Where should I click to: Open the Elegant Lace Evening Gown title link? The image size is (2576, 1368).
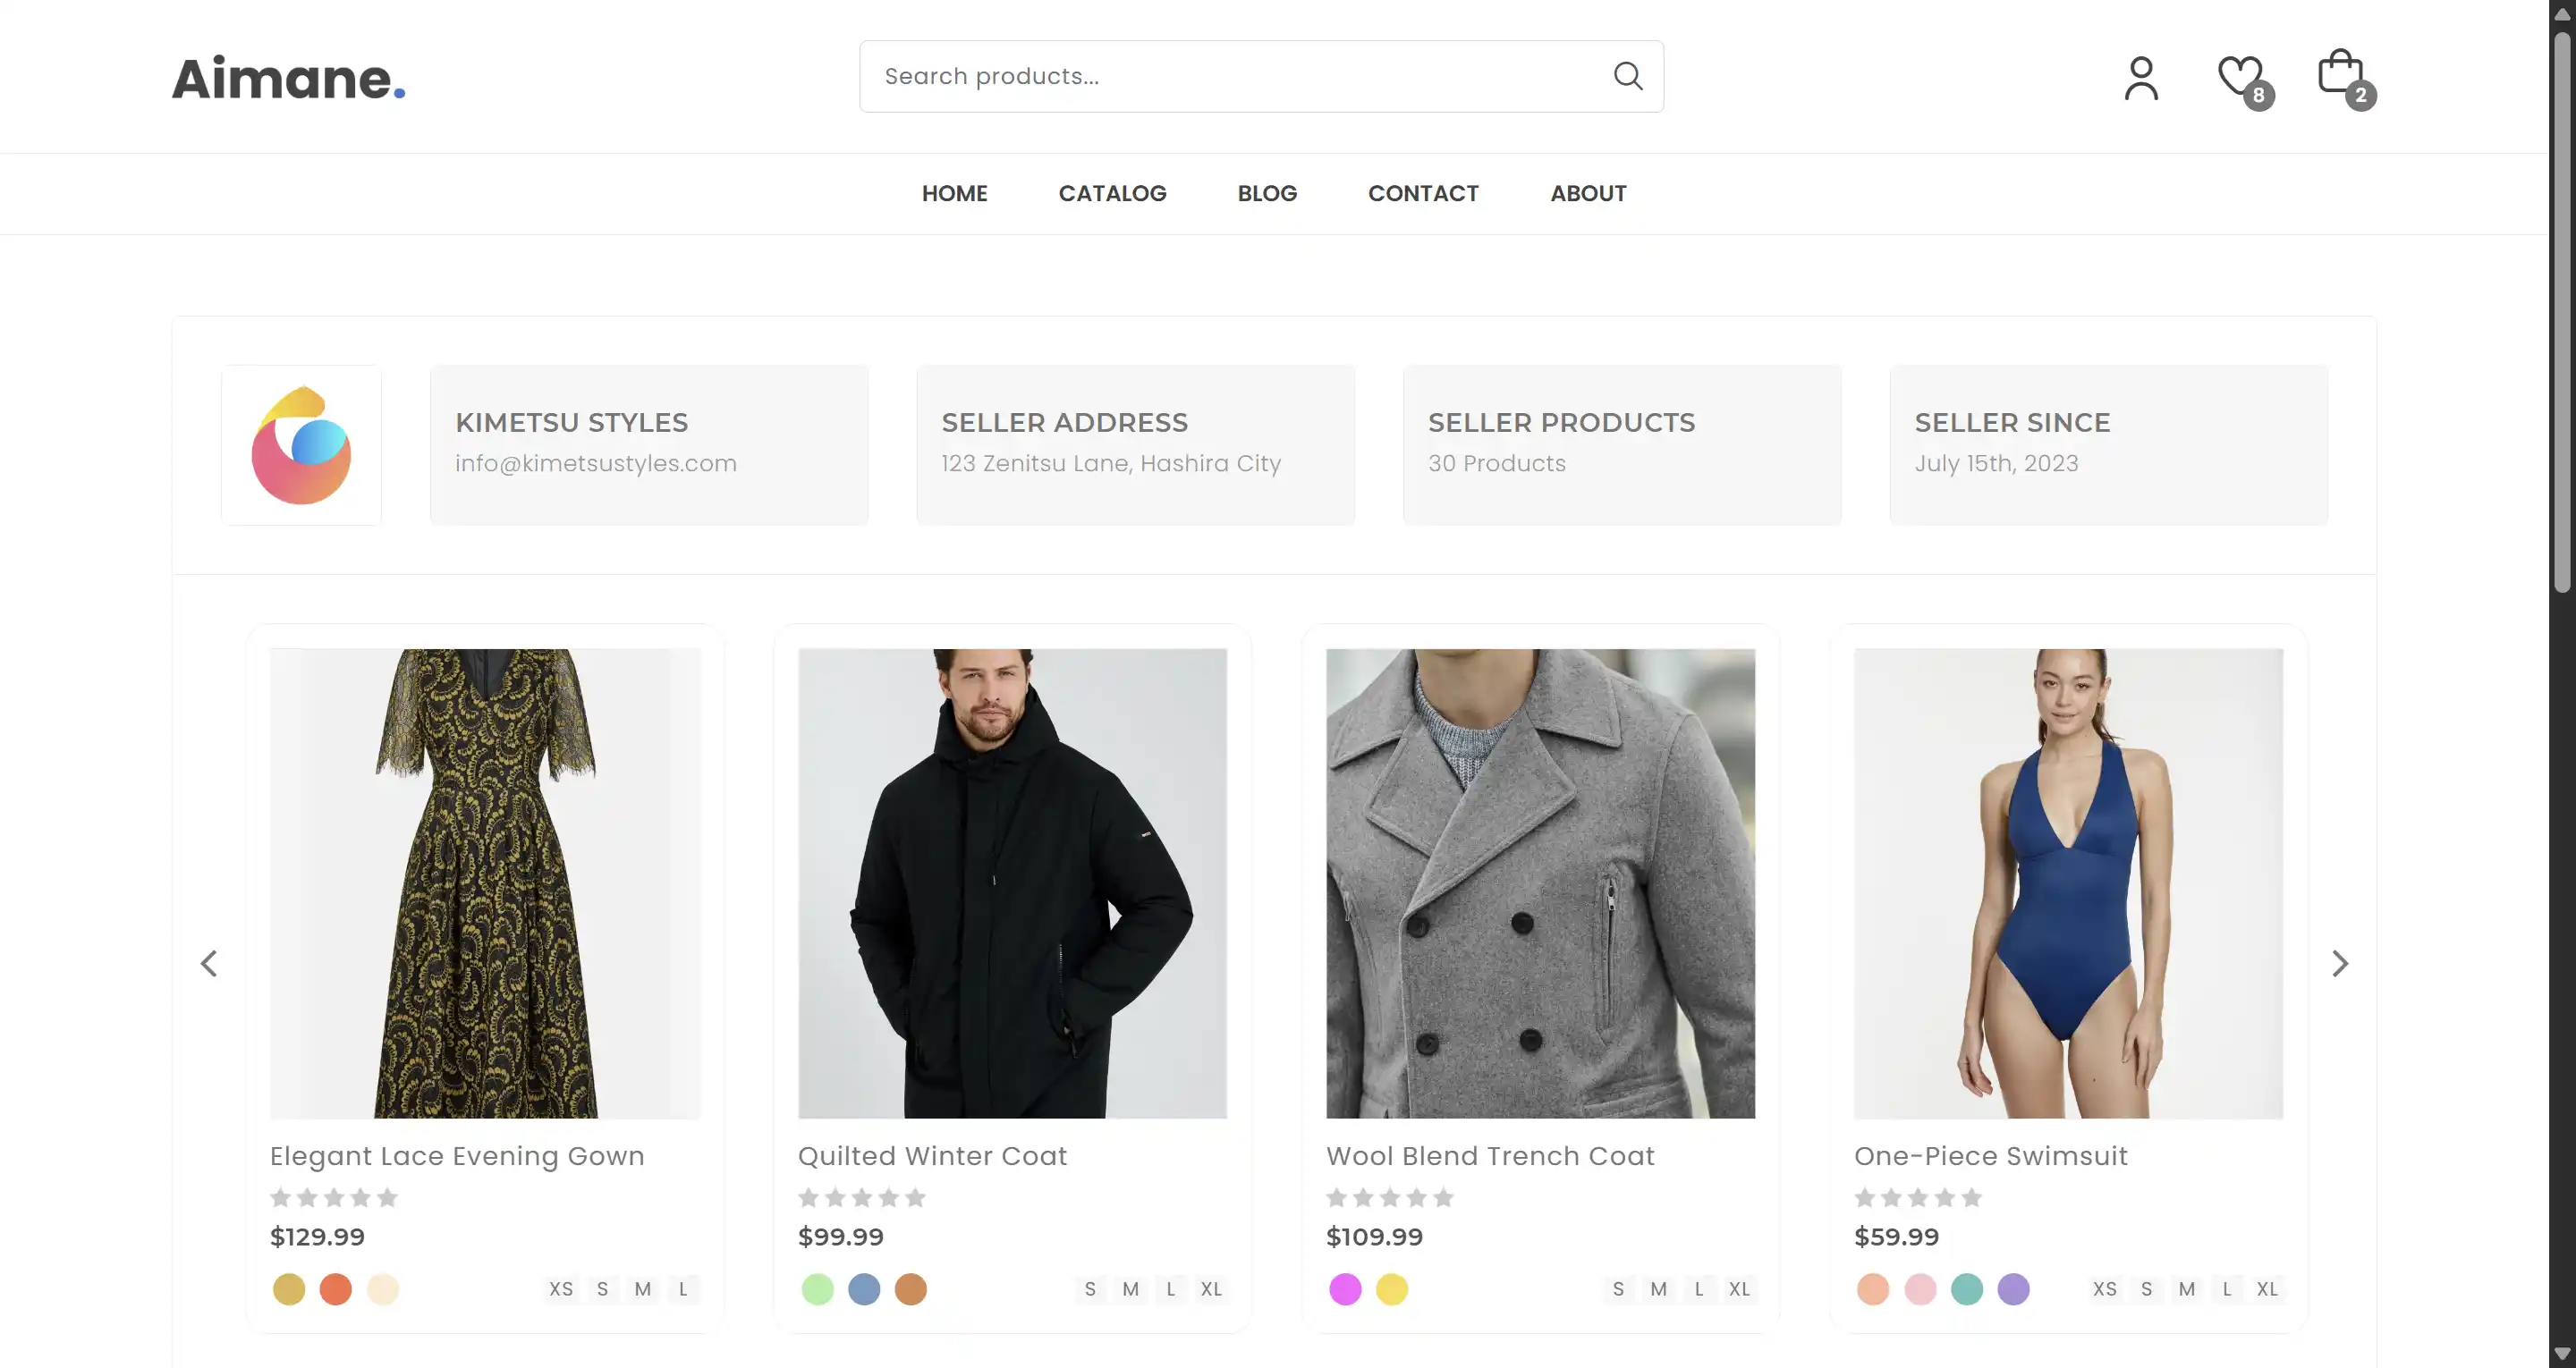[x=457, y=1156]
